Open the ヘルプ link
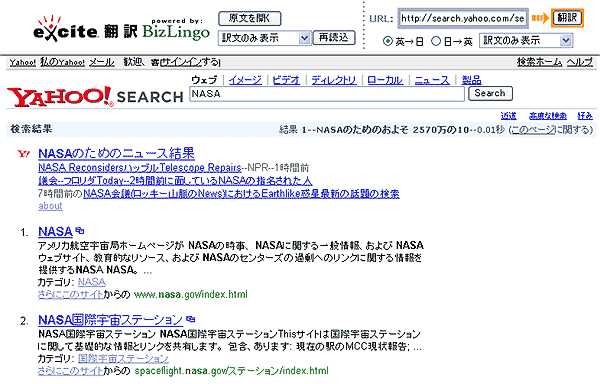The image size is (600, 384). 580,62
